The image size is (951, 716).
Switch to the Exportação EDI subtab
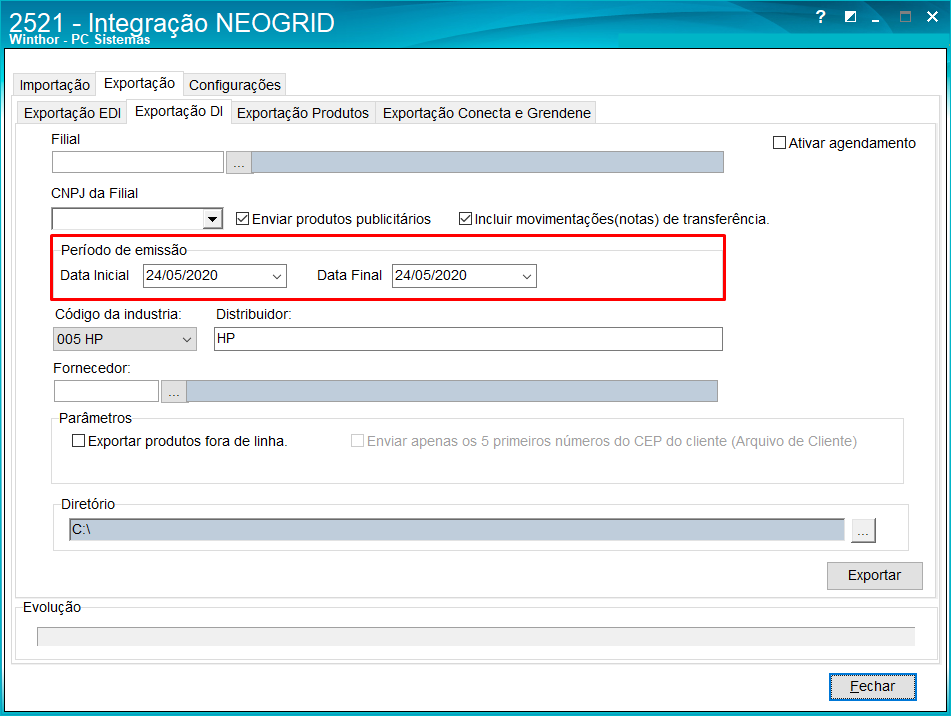(72, 113)
